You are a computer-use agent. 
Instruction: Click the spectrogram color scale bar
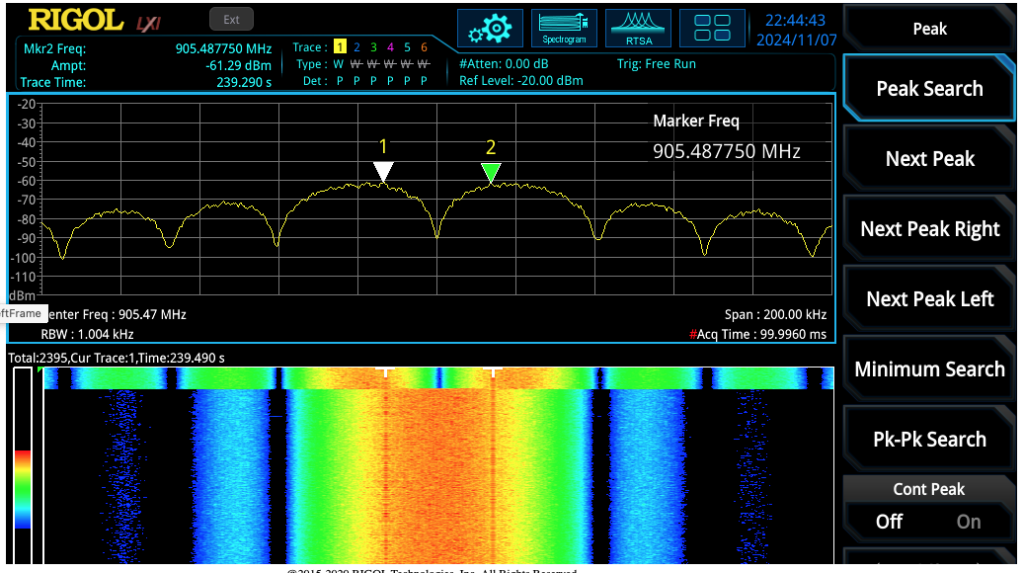22,489
